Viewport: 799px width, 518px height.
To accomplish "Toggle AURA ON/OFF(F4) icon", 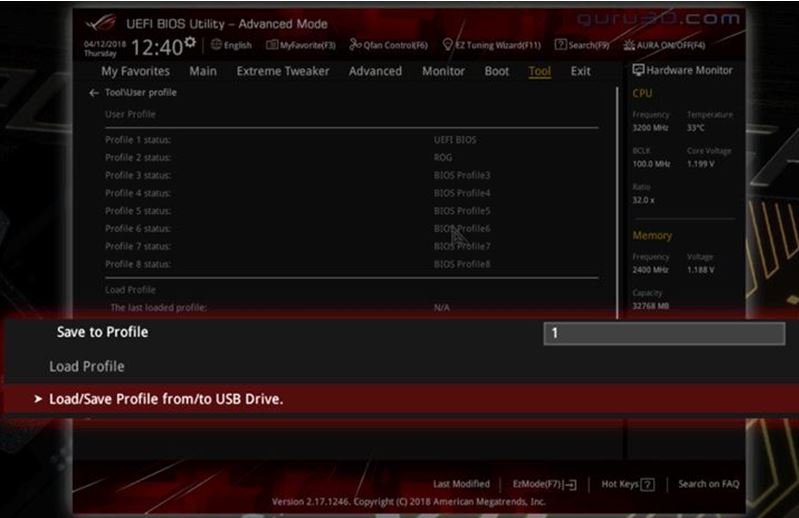I will pos(629,45).
